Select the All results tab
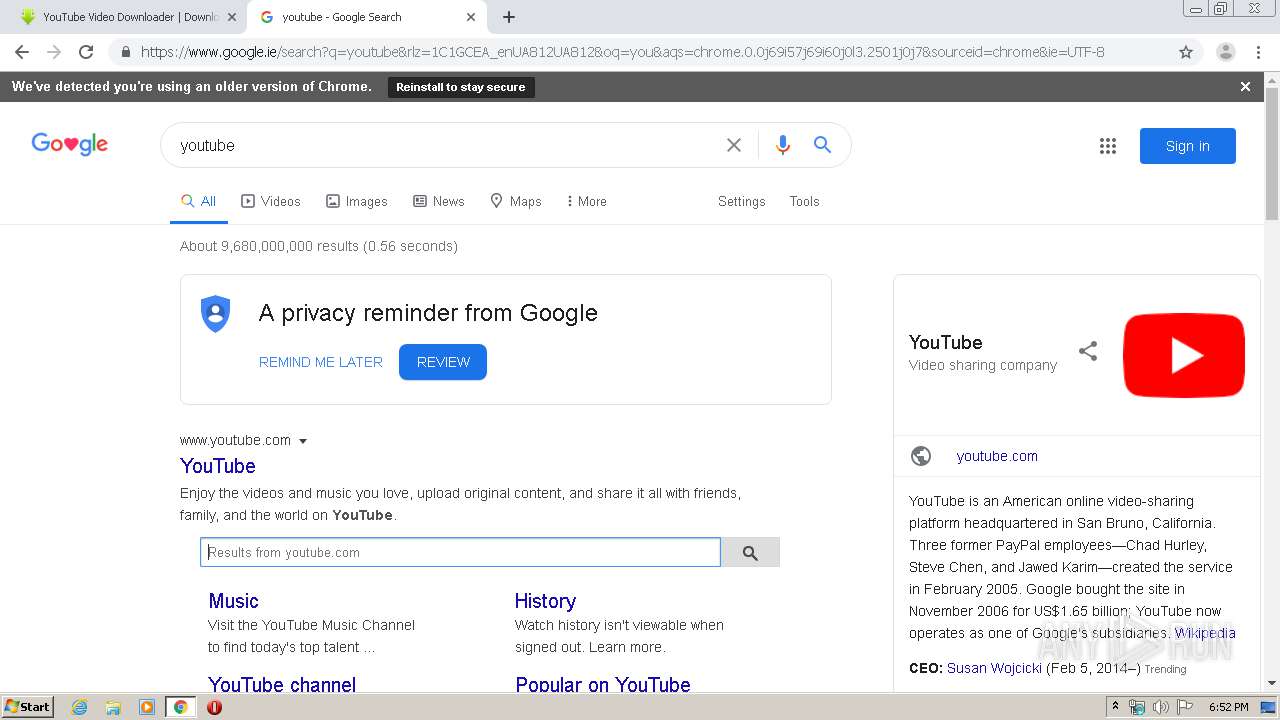This screenshot has height=720, width=1280. [198, 201]
